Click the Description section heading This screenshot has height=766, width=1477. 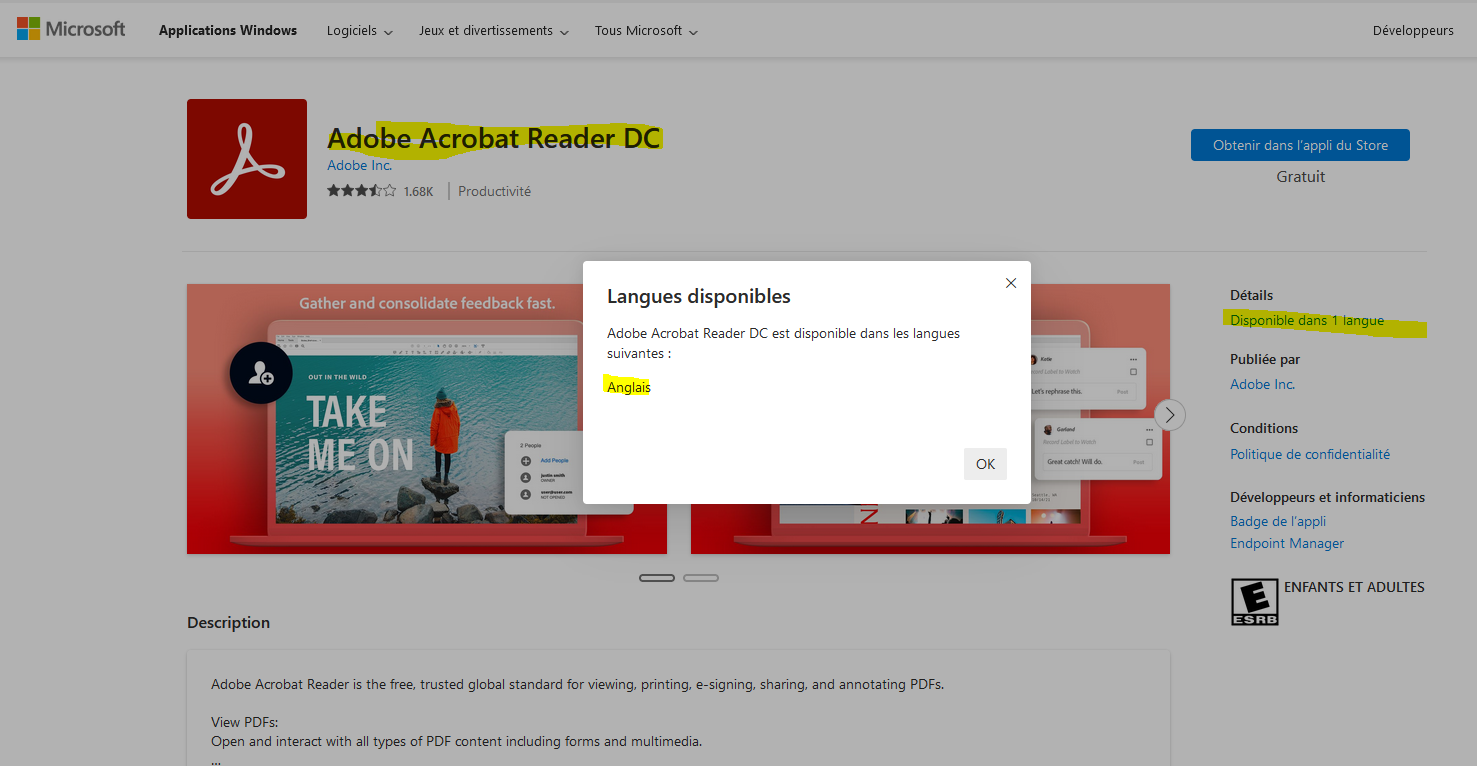228,623
